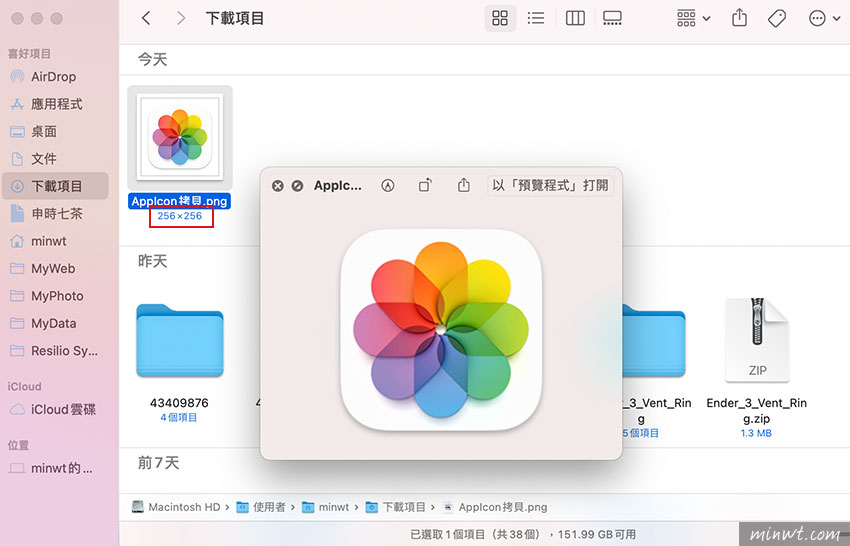This screenshot has height=546, width=850.
Task: Open the minwt home folder in sidebar
Action: pyautogui.click(x=55, y=241)
